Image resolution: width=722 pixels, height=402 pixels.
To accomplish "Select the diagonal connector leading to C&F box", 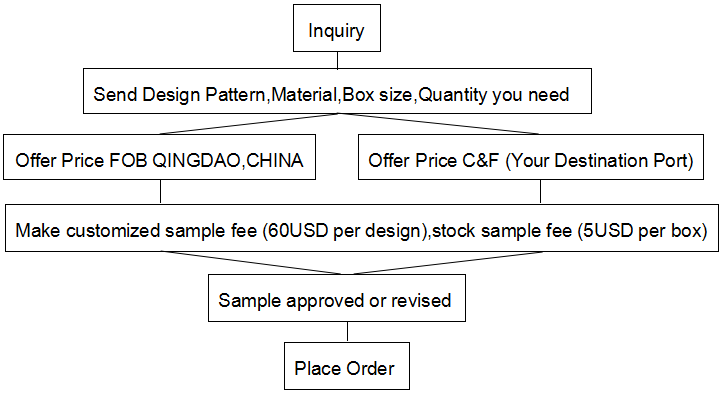I will click(438, 124).
